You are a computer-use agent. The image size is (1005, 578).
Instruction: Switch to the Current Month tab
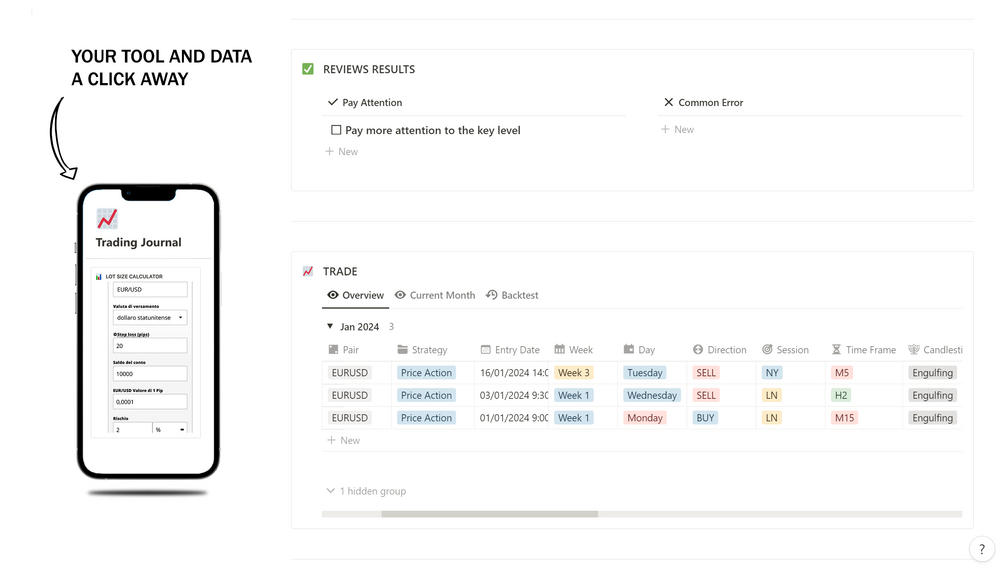[435, 295]
